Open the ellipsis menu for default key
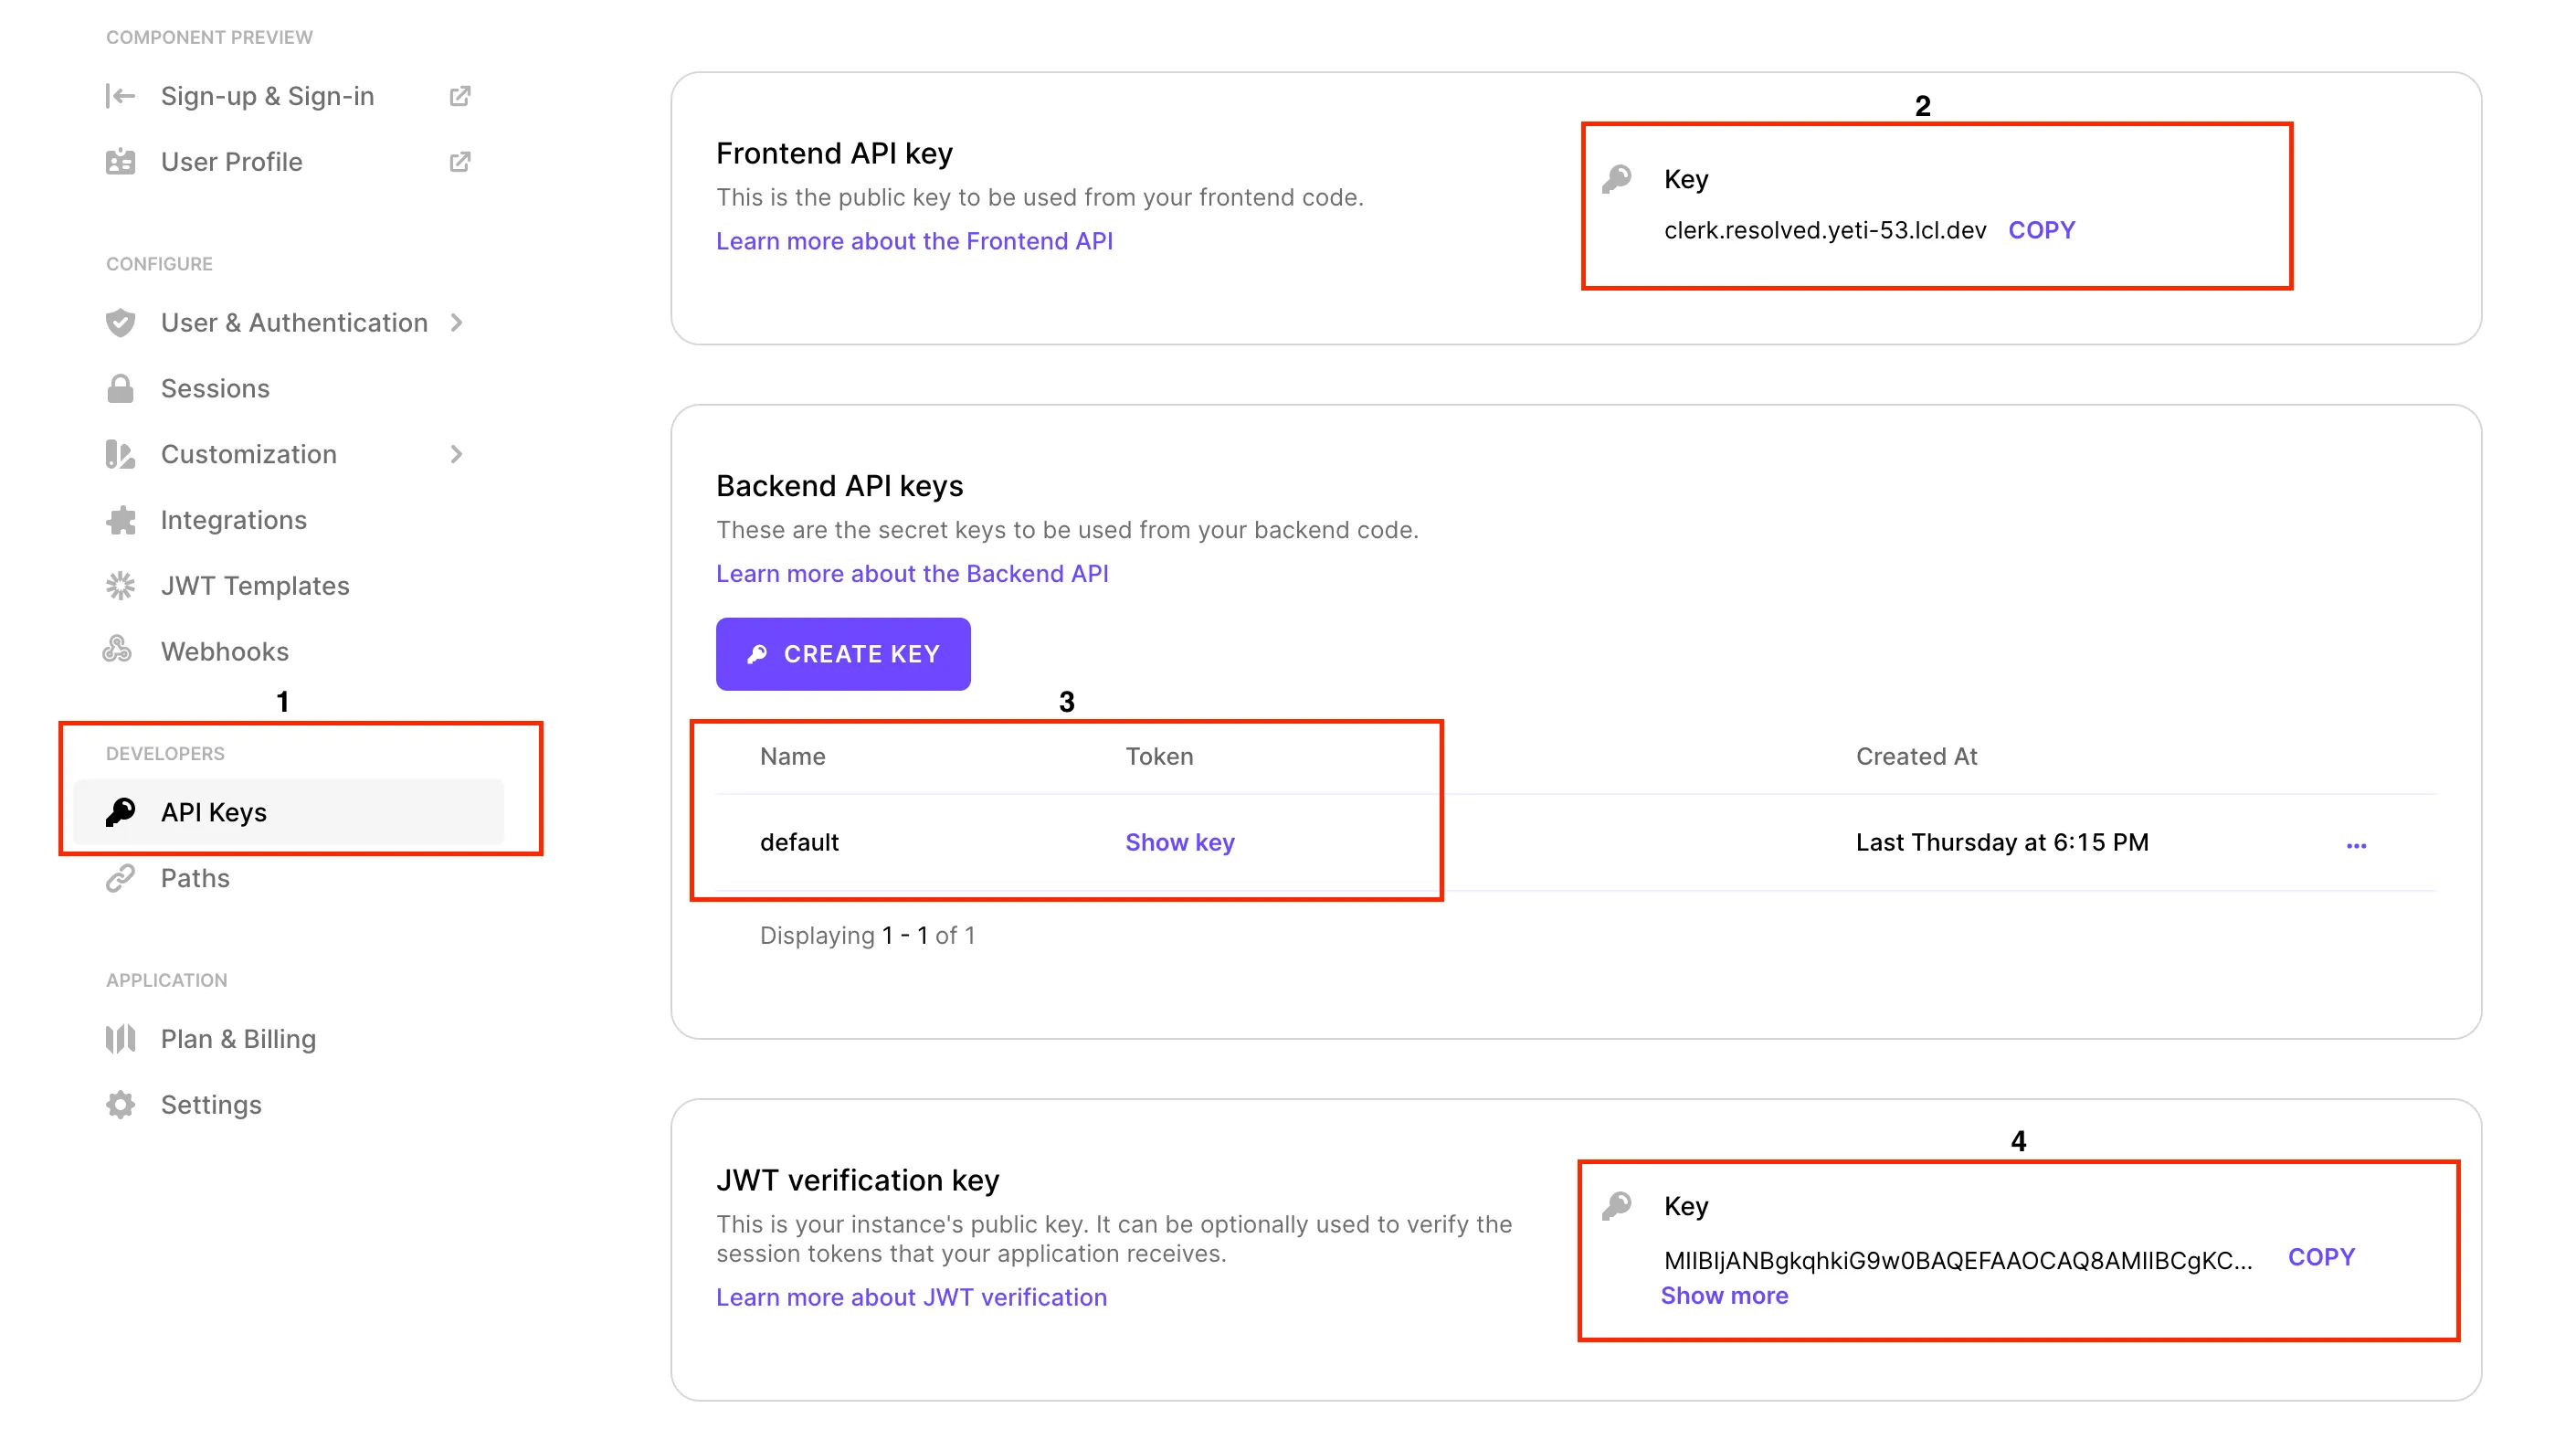Image resolution: width=2576 pixels, height=1429 pixels. 2357,843
